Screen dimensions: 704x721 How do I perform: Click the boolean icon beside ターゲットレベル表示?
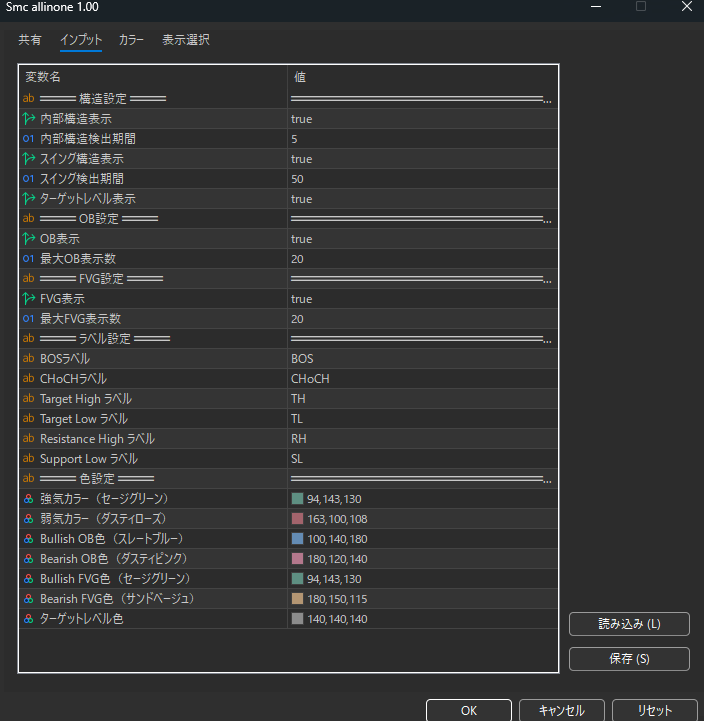pos(29,199)
